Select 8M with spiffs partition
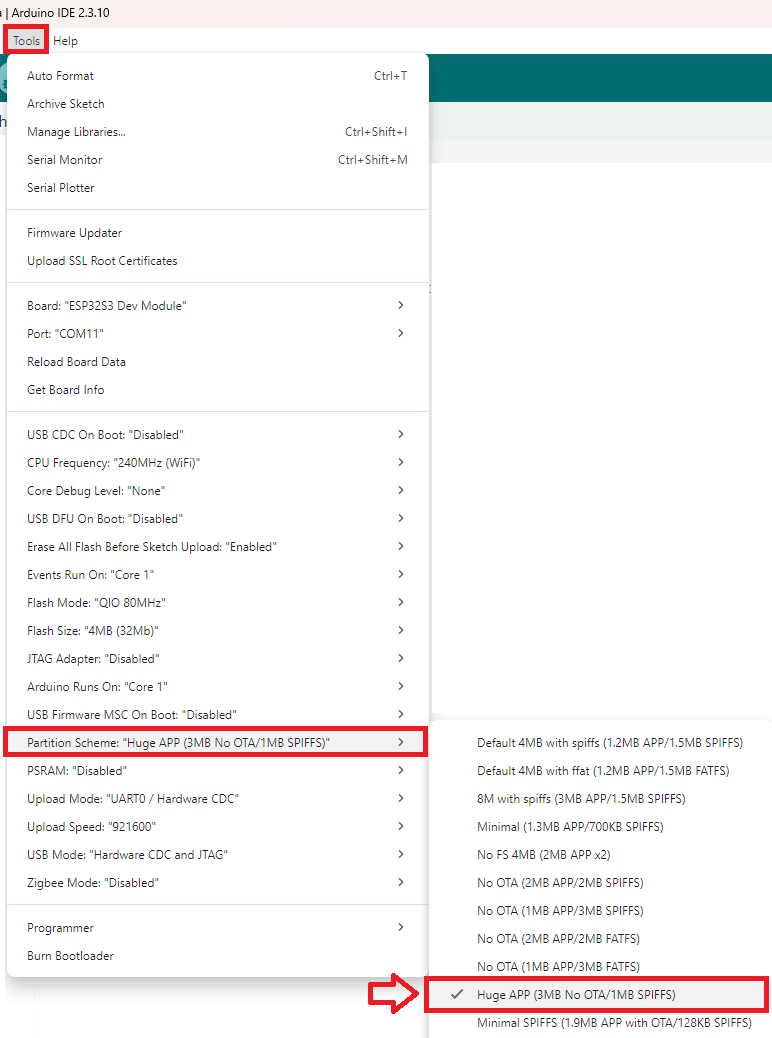The width and height of the screenshot is (772, 1038). 601,799
